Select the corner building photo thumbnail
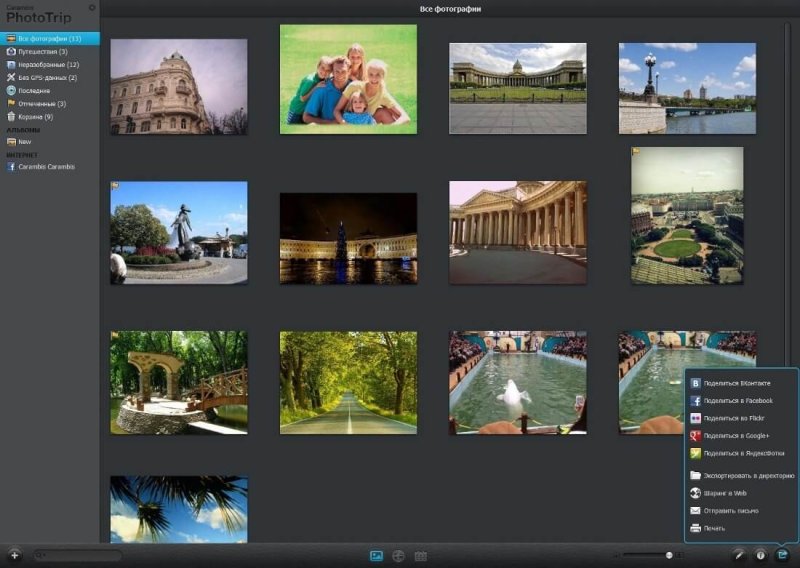Screen dimensions: 800x568 (x=179, y=87)
